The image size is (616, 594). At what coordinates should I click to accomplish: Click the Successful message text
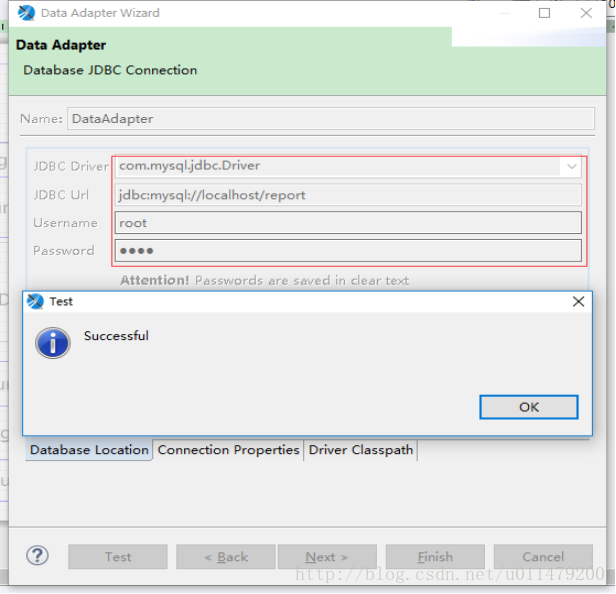116,336
